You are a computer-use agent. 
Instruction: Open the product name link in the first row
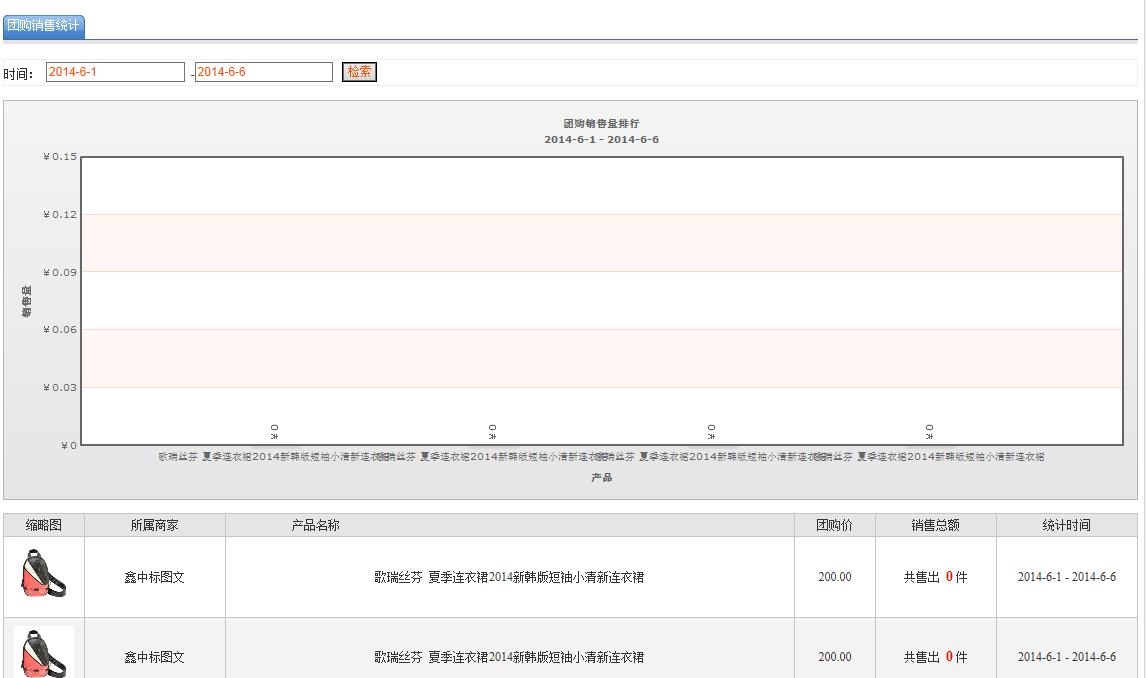[x=509, y=577]
